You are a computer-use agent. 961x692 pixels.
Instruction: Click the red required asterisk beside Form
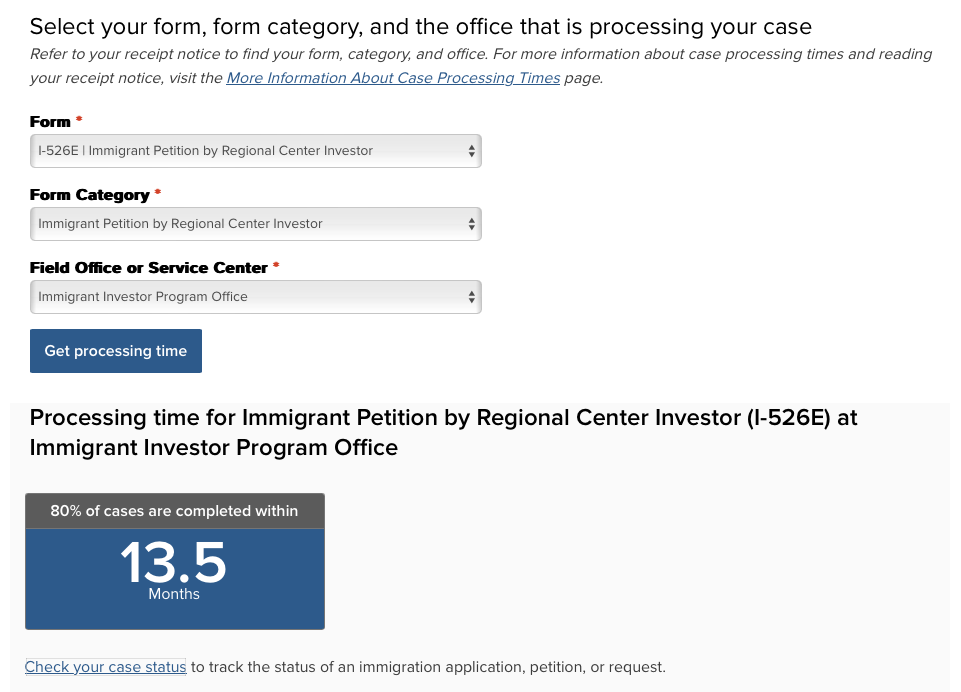(79, 121)
